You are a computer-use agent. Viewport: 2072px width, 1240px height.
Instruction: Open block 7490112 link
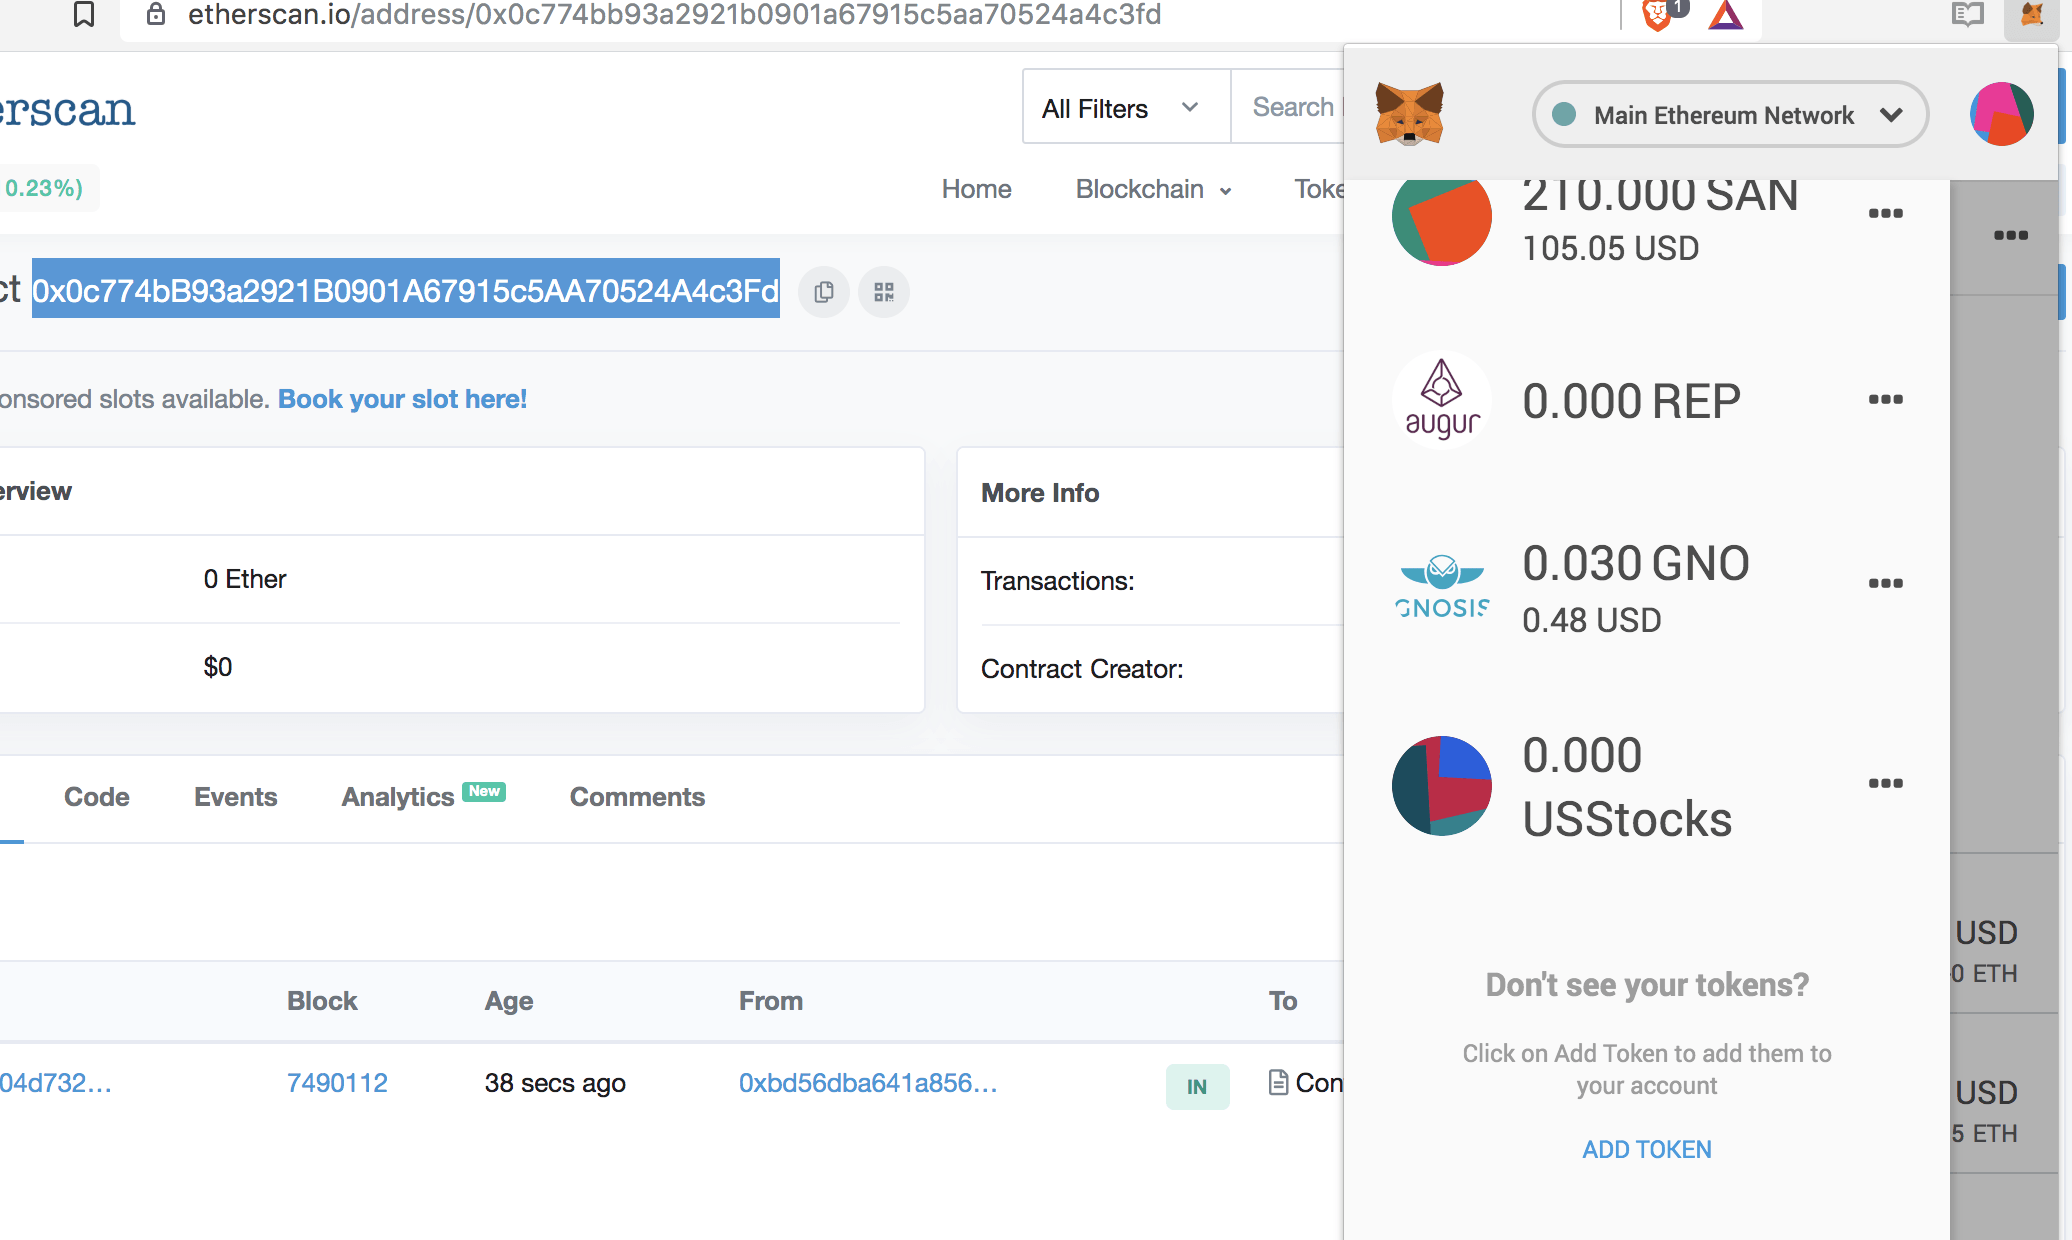pos(337,1083)
